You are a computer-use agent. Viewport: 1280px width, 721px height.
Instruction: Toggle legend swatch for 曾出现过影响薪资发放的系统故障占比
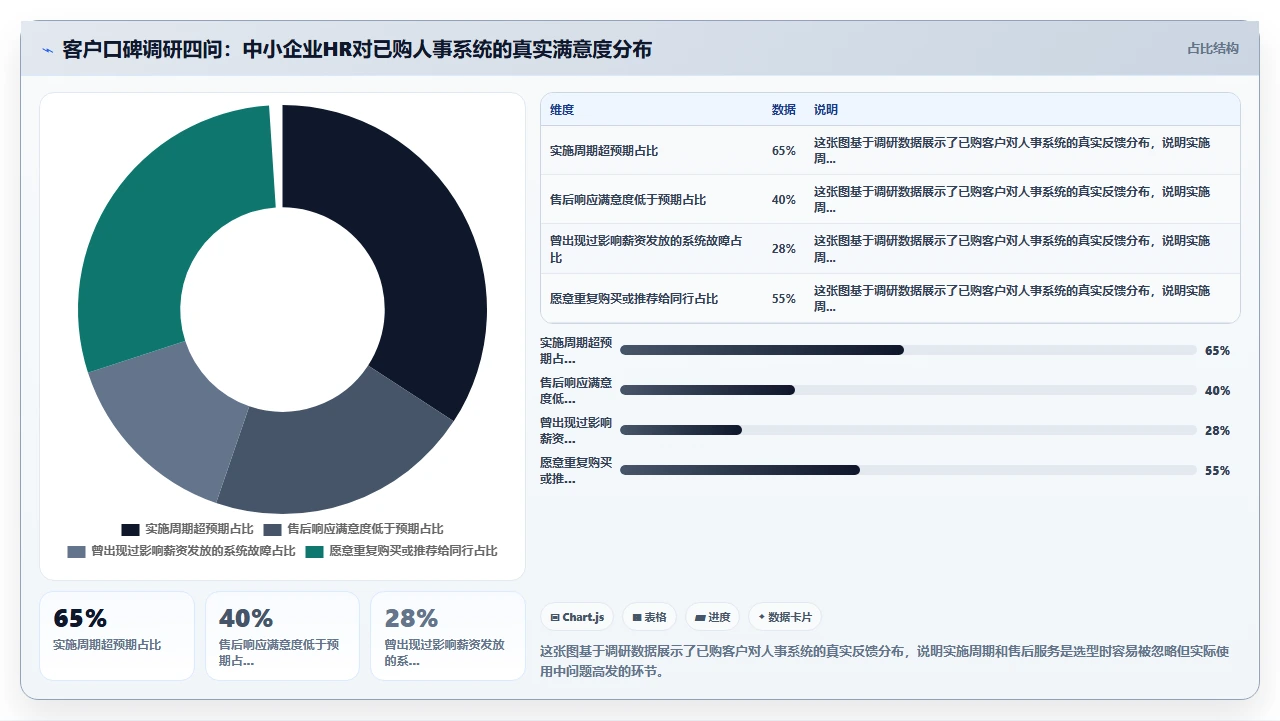(x=76, y=551)
